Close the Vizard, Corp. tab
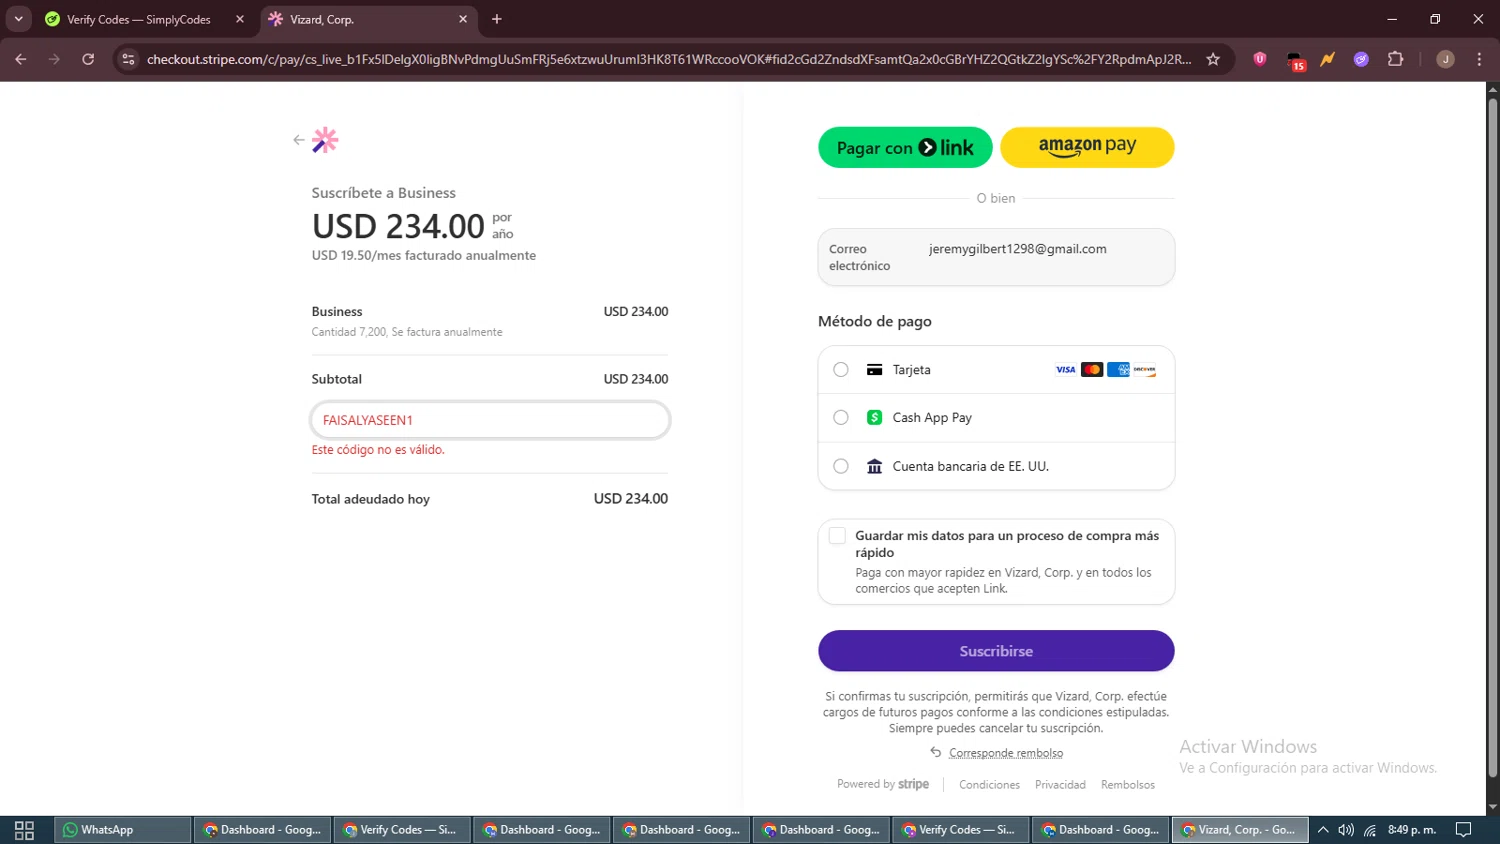The height and width of the screenshot is (844, 1500). point(463,19)
